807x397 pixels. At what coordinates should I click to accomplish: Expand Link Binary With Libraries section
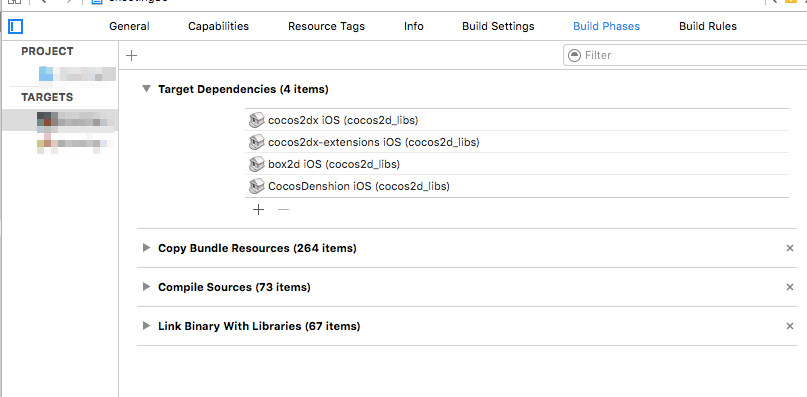[147, 326]
